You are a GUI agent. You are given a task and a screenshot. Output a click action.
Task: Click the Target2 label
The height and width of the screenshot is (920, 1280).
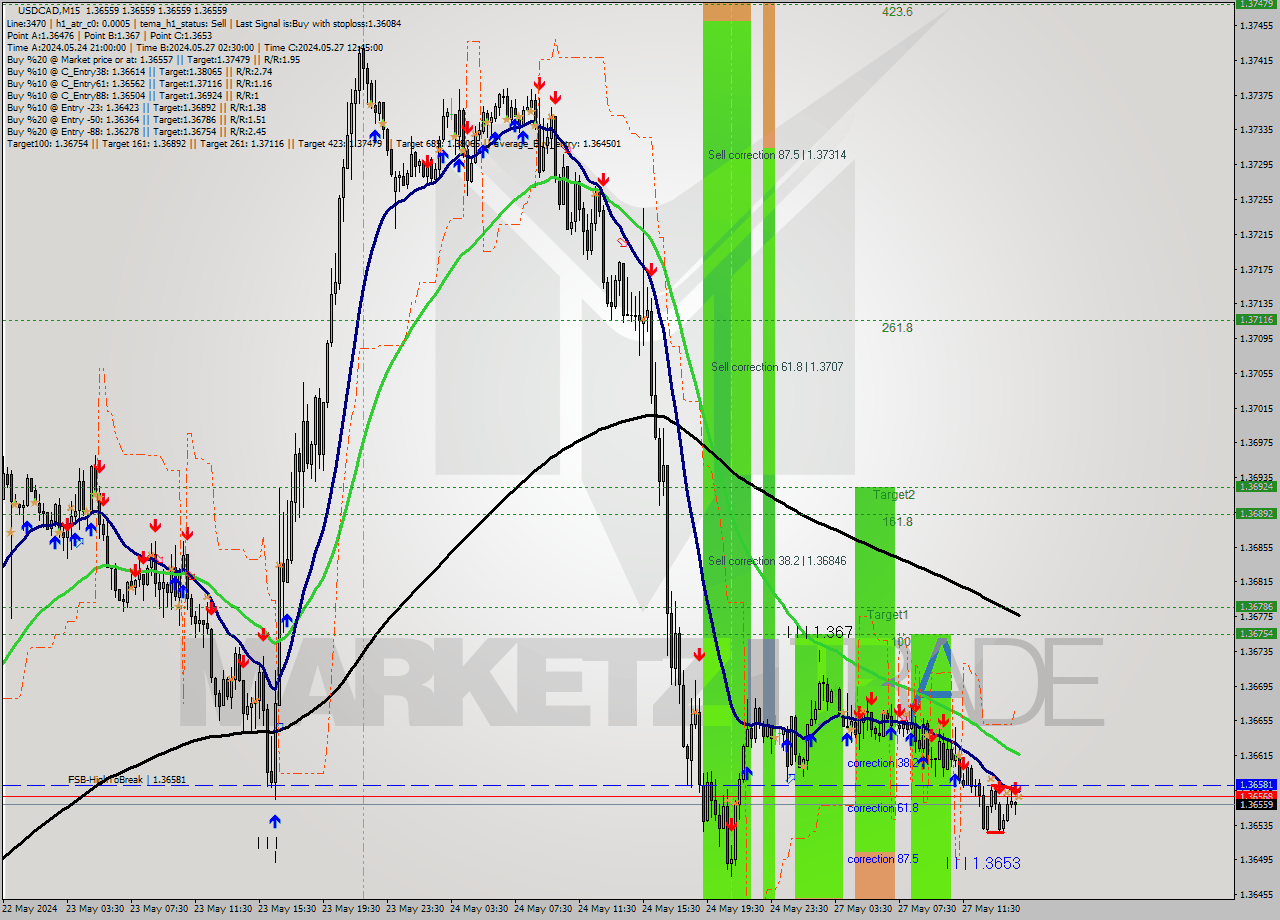coord(893,494)
